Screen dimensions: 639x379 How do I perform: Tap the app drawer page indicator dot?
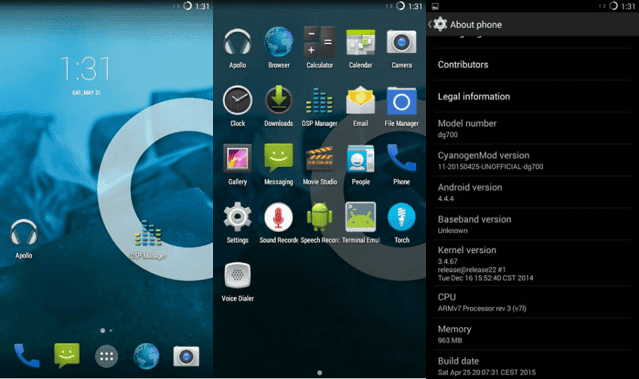pos(320,372)
